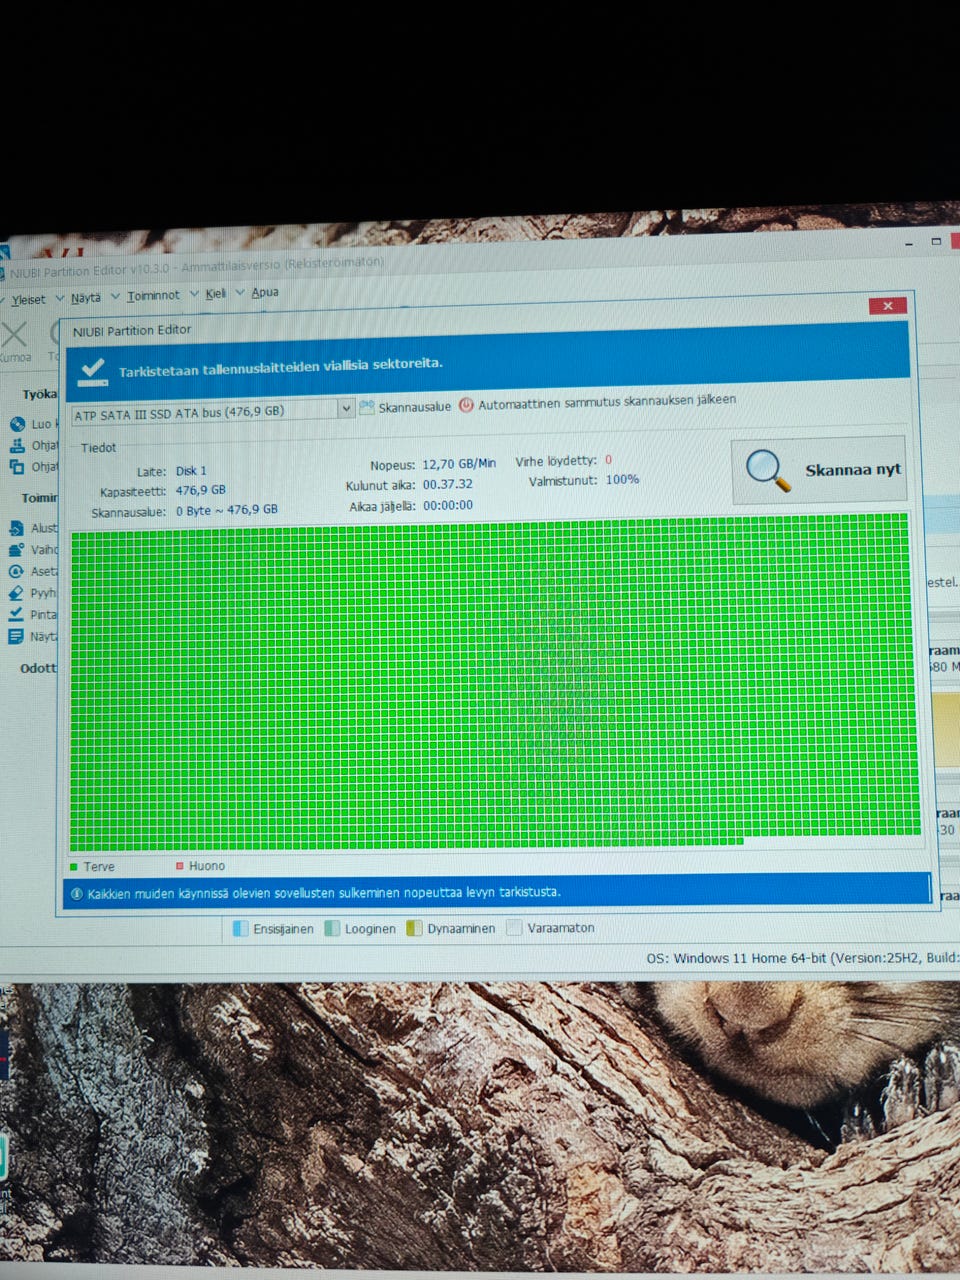This screenshot has height=1280, width=960.
Task: Click the OS Windows 11 Home status text
Action: pyautogui.click(x=803, y=958)
